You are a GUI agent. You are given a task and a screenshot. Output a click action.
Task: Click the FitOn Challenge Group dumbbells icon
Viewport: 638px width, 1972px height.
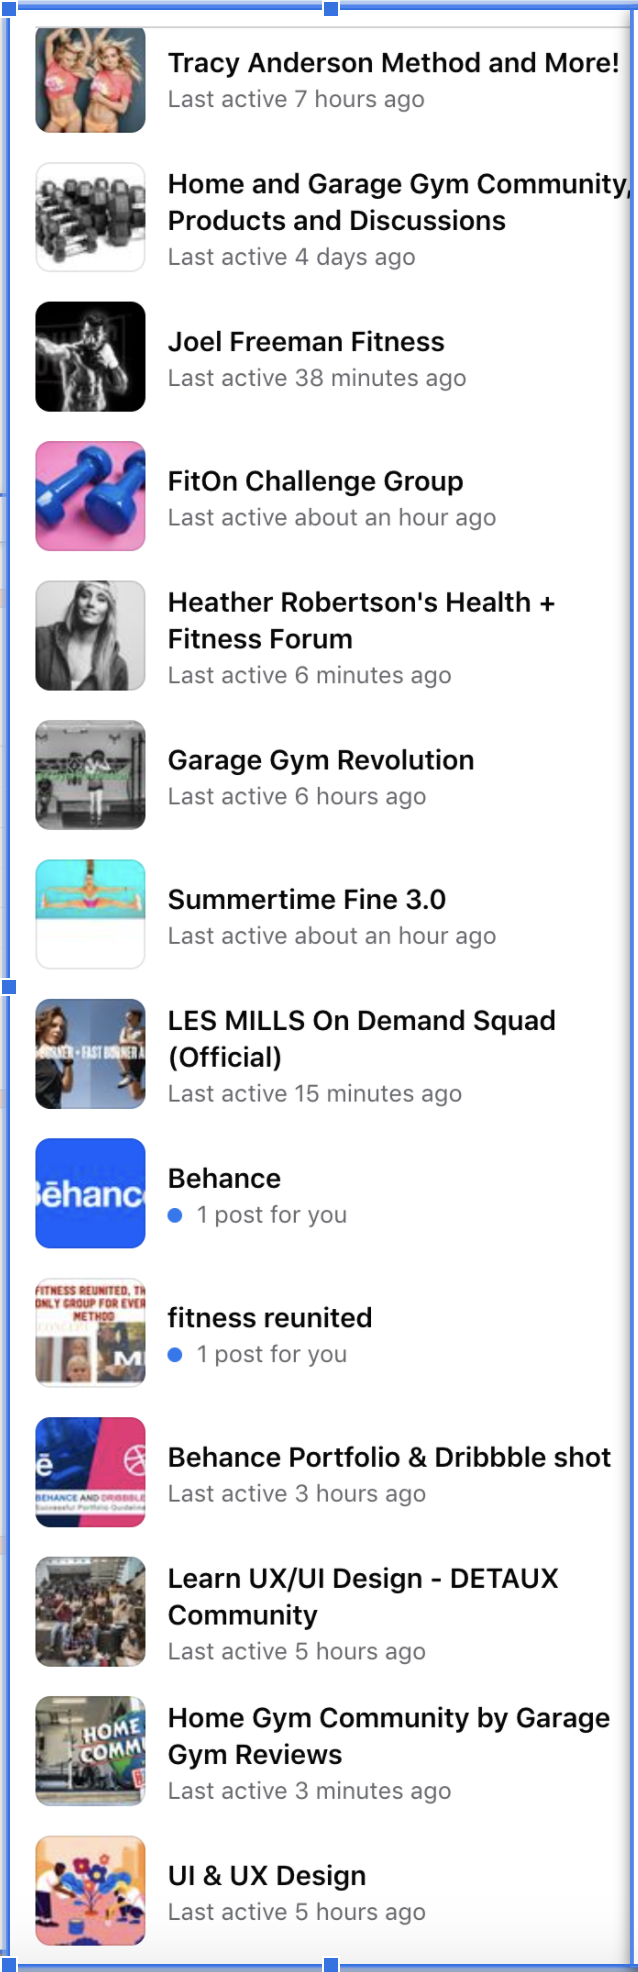click(90, 495)
